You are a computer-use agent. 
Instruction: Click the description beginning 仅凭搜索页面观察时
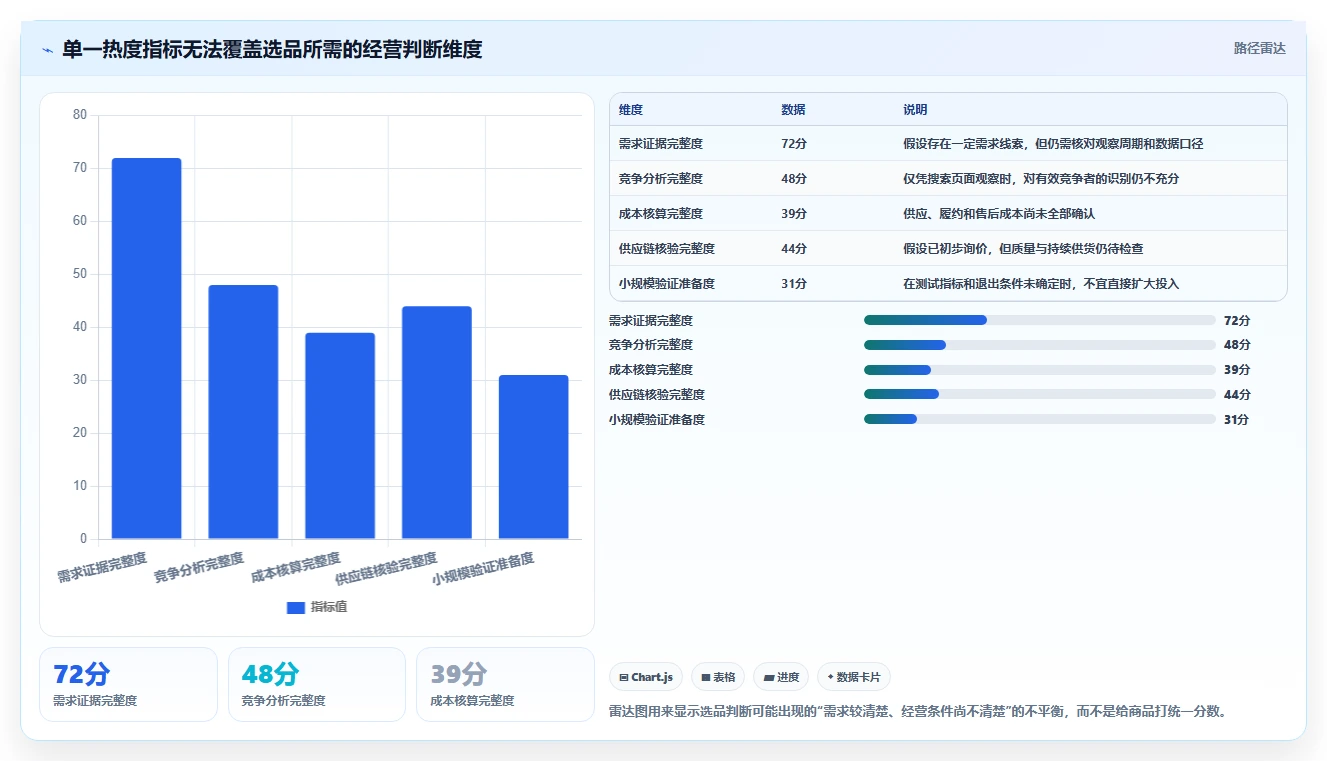[1041, 179]
